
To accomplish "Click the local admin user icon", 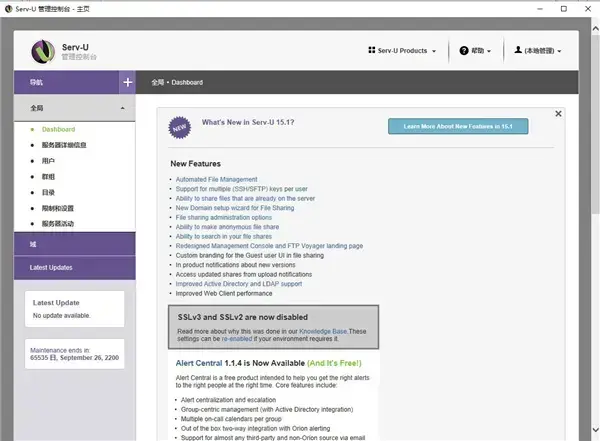I will (518, 50).
